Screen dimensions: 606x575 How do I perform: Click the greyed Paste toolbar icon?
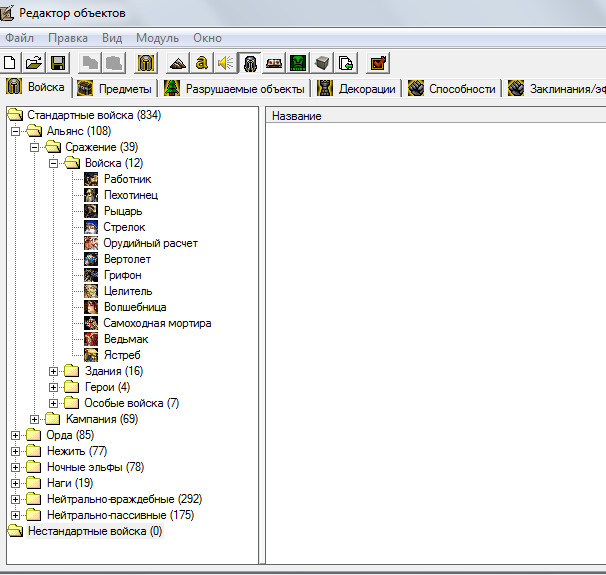tap(114, 63)
